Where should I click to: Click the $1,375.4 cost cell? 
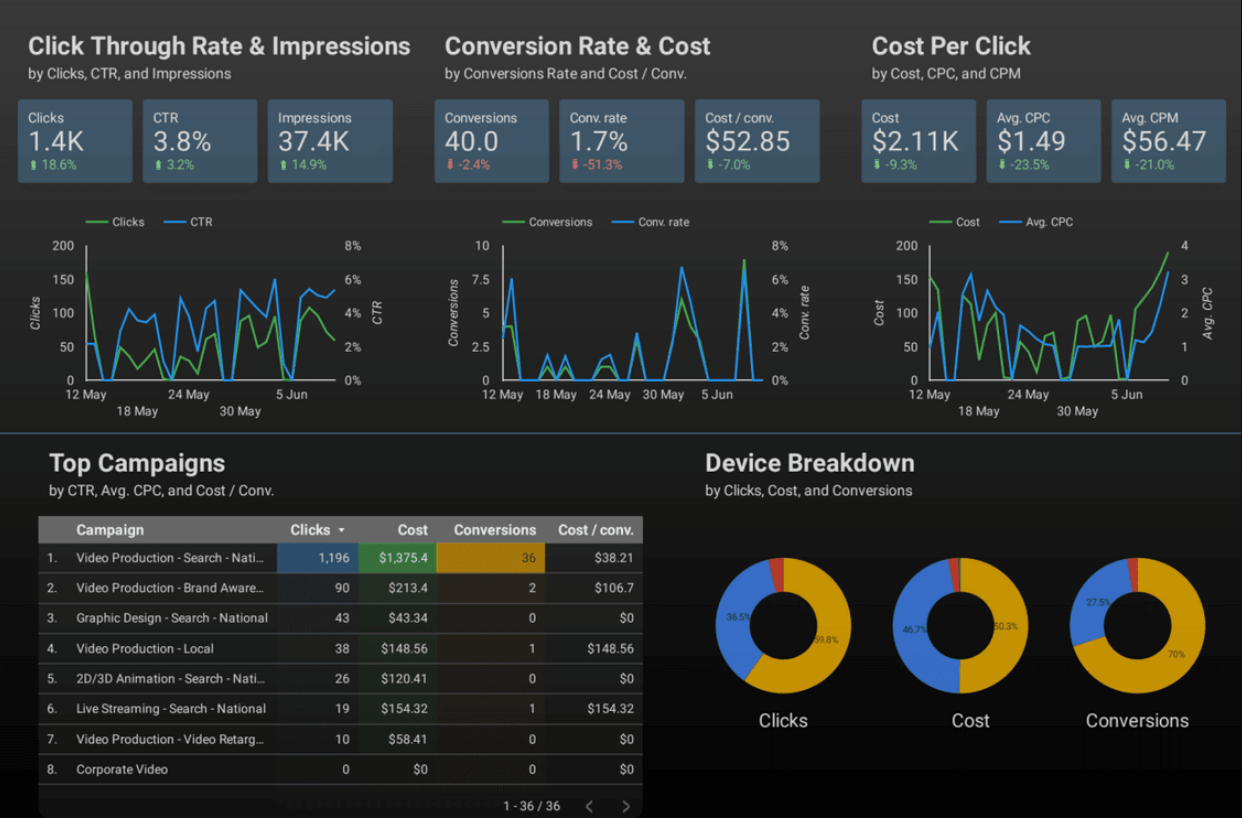395,558
